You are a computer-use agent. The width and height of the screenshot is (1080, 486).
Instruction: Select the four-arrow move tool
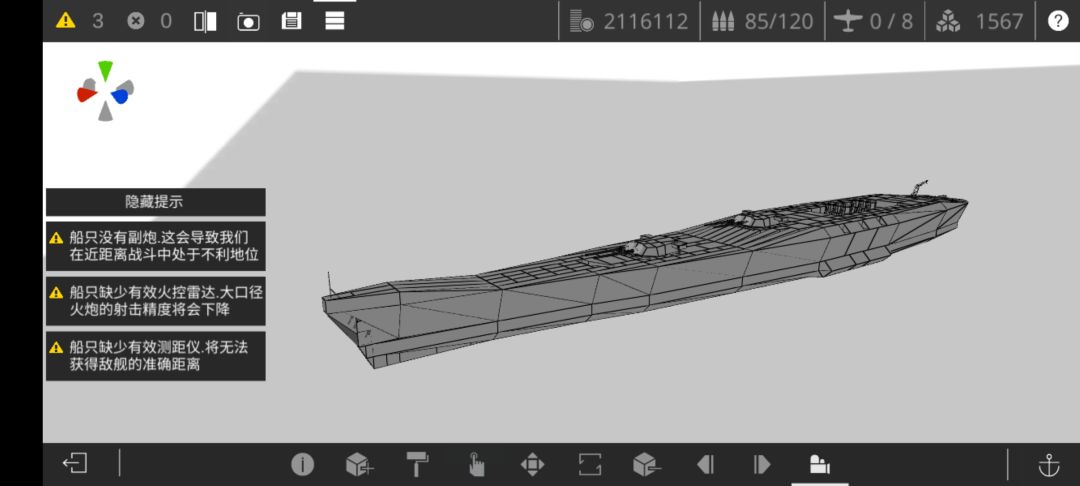tap(532, 465)
